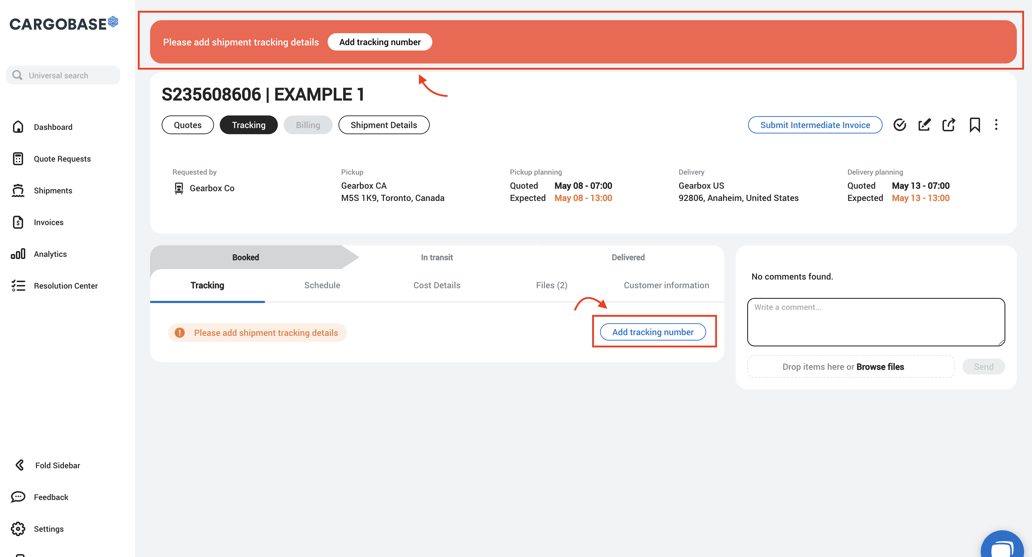
Task: Switch to the Cost Details tab
Action: pyautogui.click(x=437, y=285)
